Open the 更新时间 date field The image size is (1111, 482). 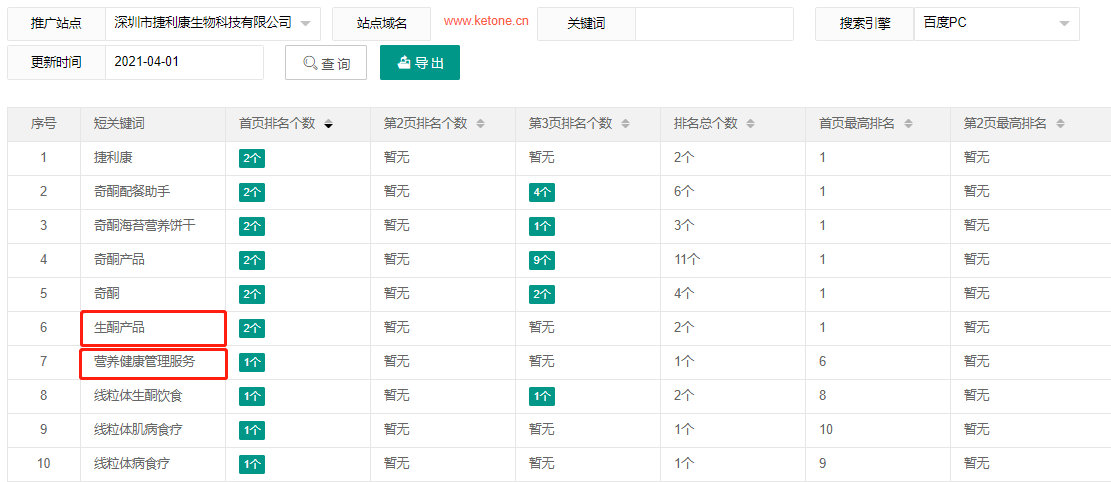[x=184, y=62]
